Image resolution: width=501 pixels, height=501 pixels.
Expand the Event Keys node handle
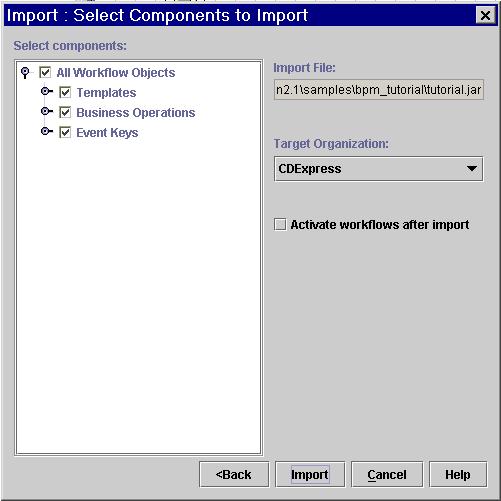point(46,131)
